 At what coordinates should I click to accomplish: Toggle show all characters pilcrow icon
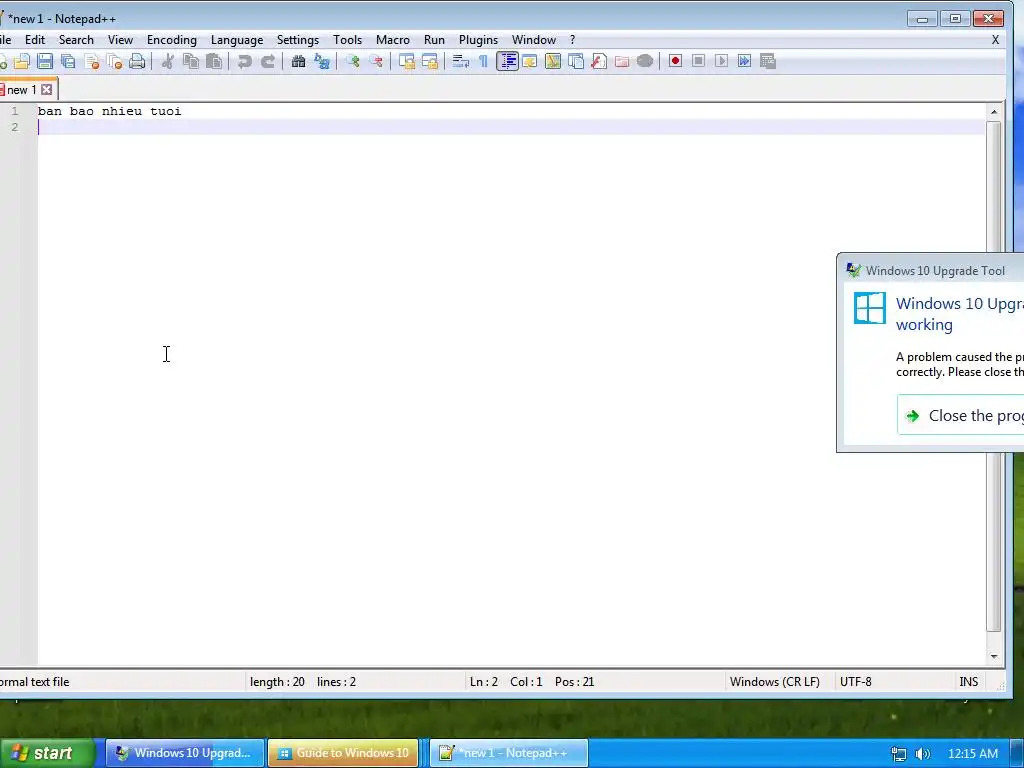tap(483, 61)
